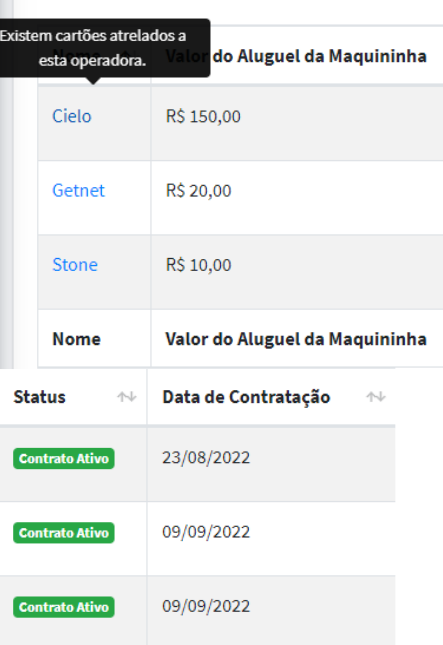
Task: Sort by Data de Contratação arrows icon
Action: pos(376,397)
